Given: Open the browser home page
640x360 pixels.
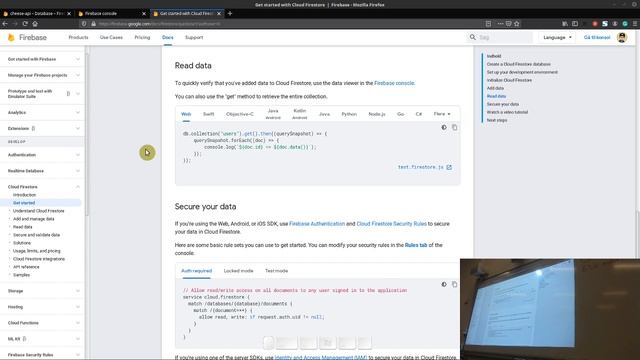Looking at the screenshot, I should click(35, 24).
